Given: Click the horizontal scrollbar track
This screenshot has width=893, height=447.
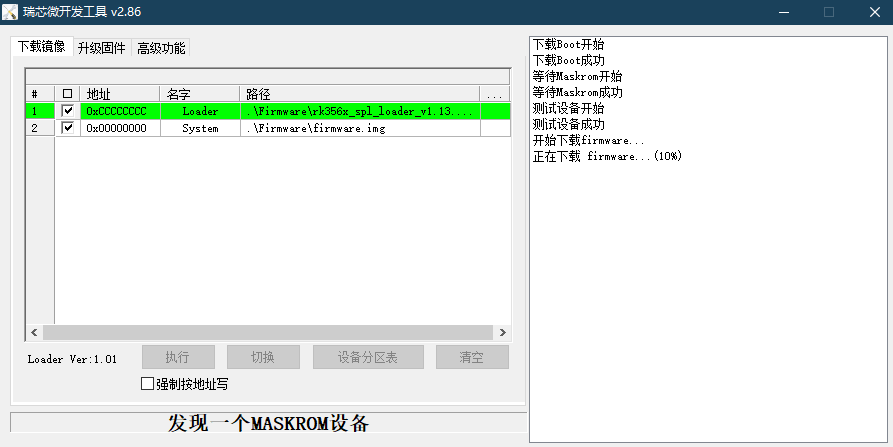Looking at the screenshot, I should (268, 333).
